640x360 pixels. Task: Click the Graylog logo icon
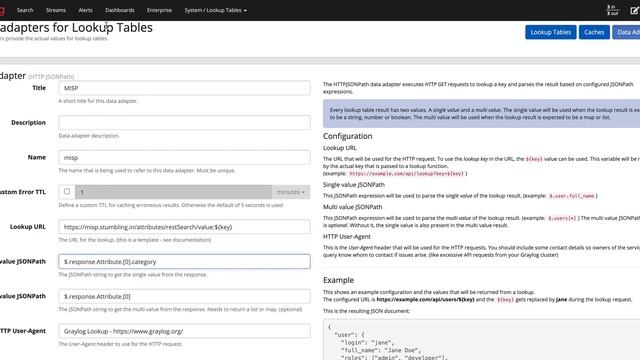coord(2,10)
